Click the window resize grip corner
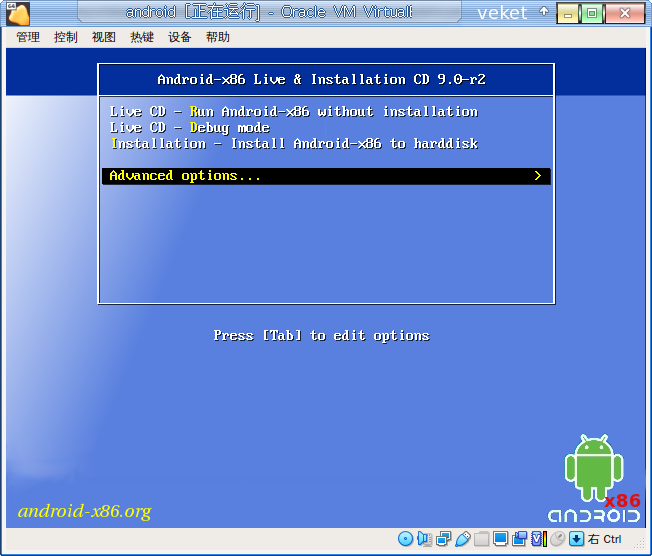The image size is (652, 556). coord(639,543)
